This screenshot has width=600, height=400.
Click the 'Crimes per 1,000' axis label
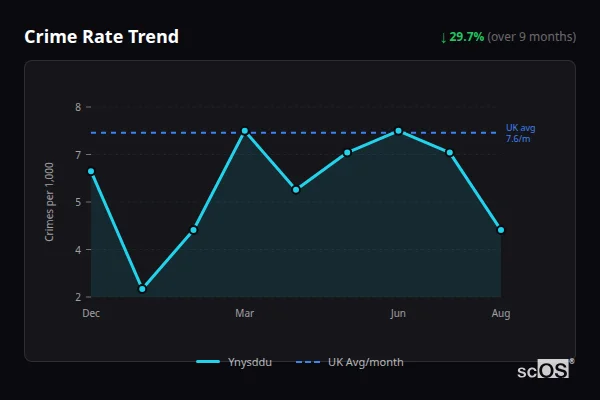pos(49,202)
